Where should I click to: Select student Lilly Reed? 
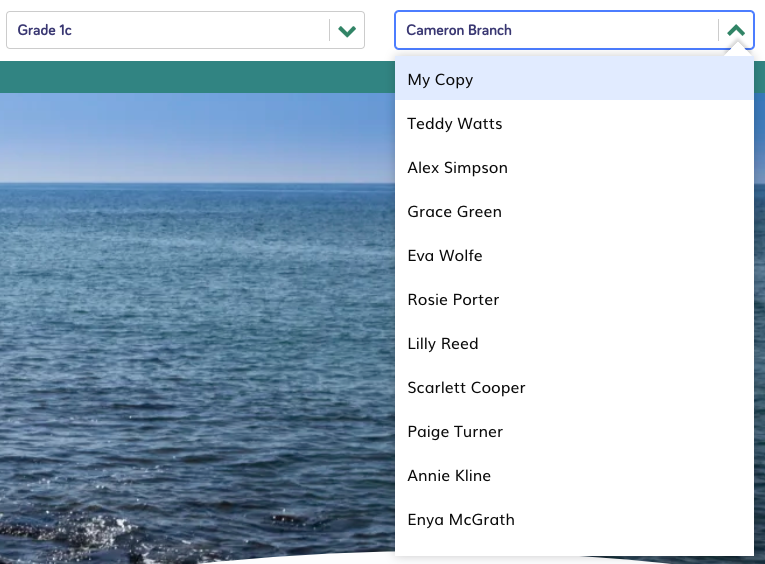click(443, 344)
